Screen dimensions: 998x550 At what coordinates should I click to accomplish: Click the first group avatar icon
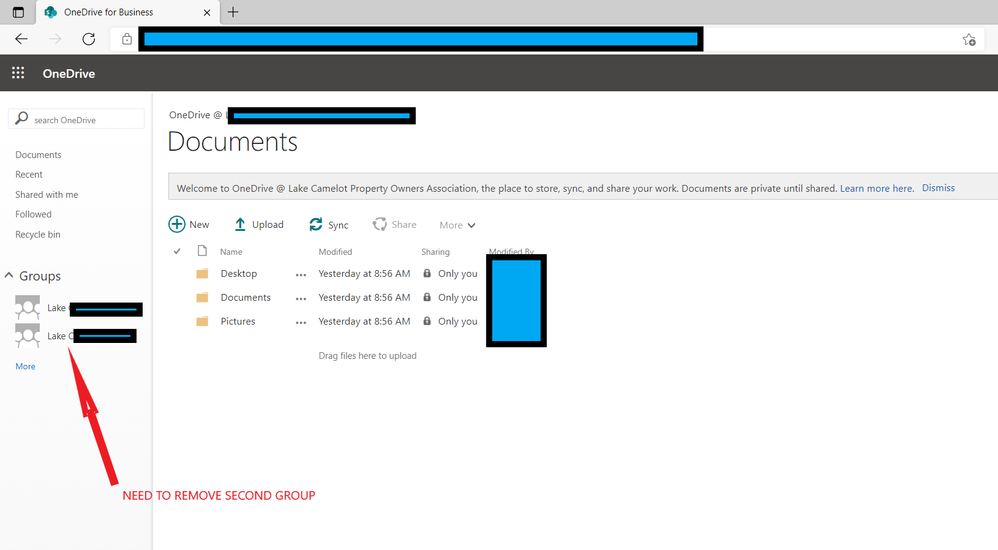coord(27,307)
